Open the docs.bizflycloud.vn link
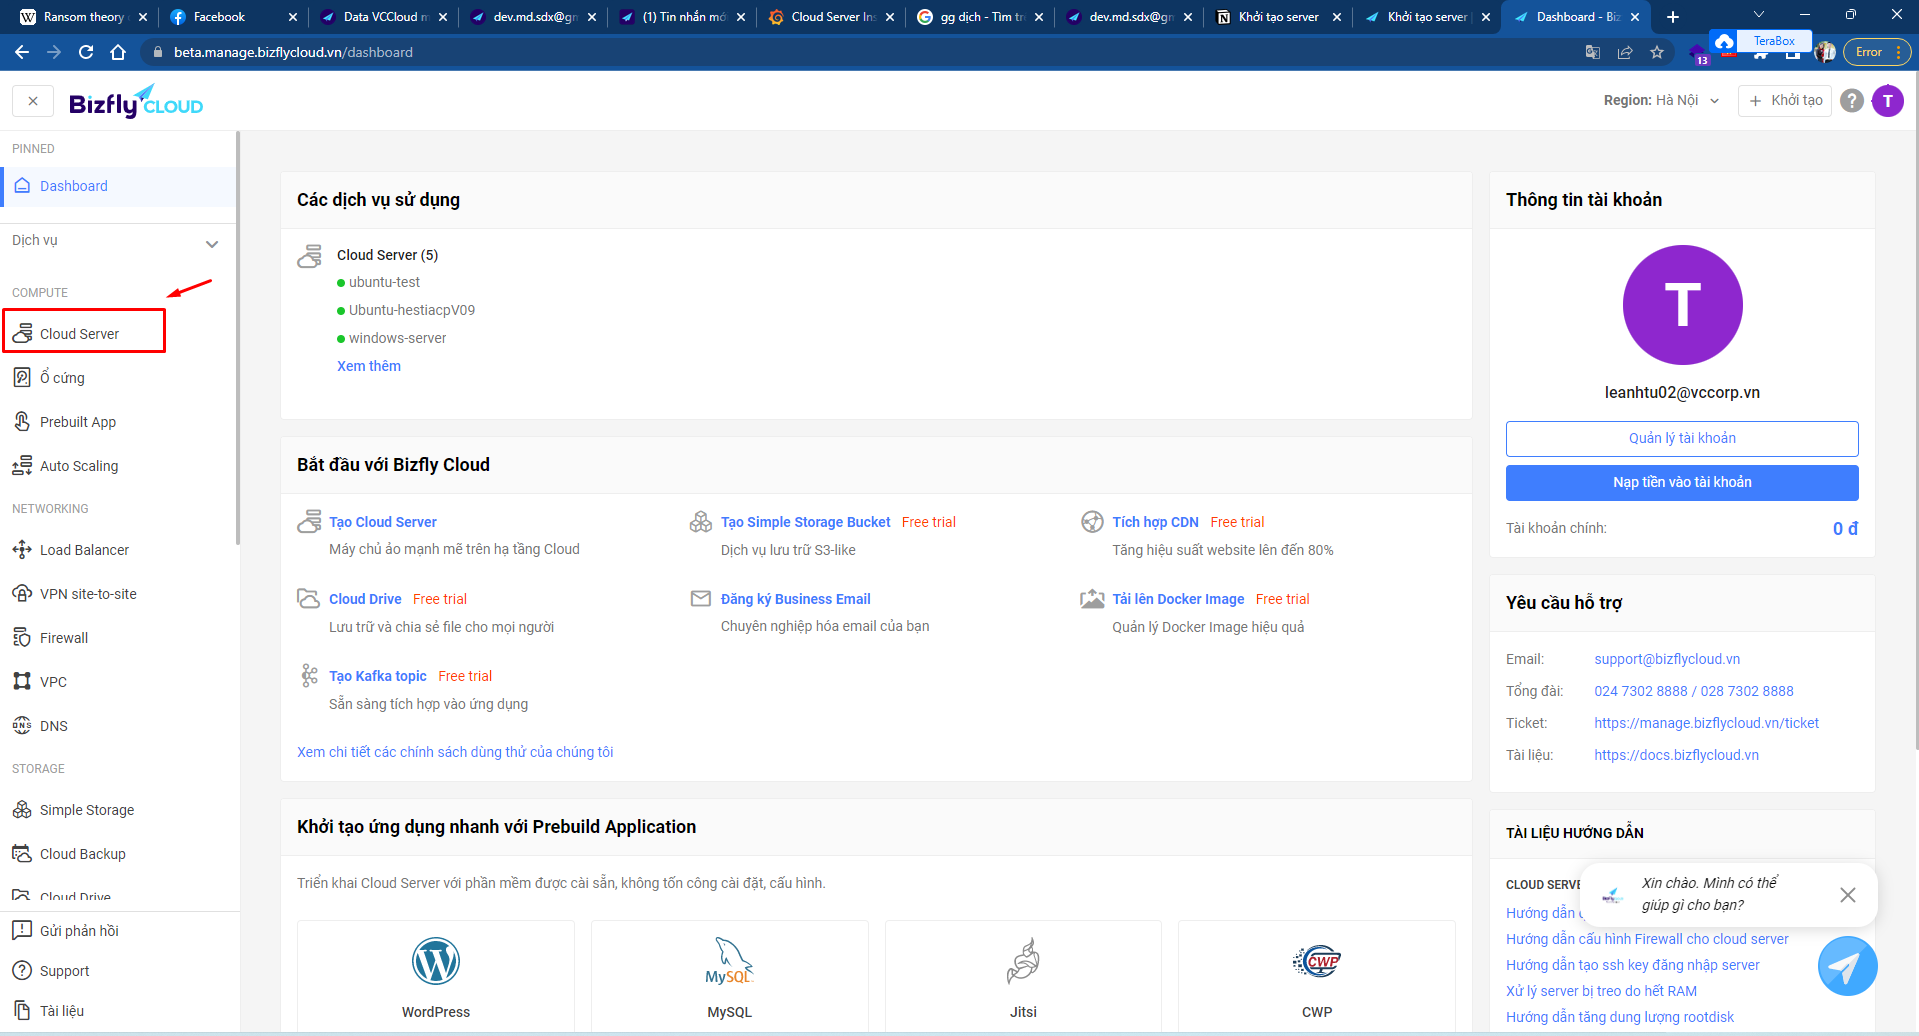 click(1676, 755)
